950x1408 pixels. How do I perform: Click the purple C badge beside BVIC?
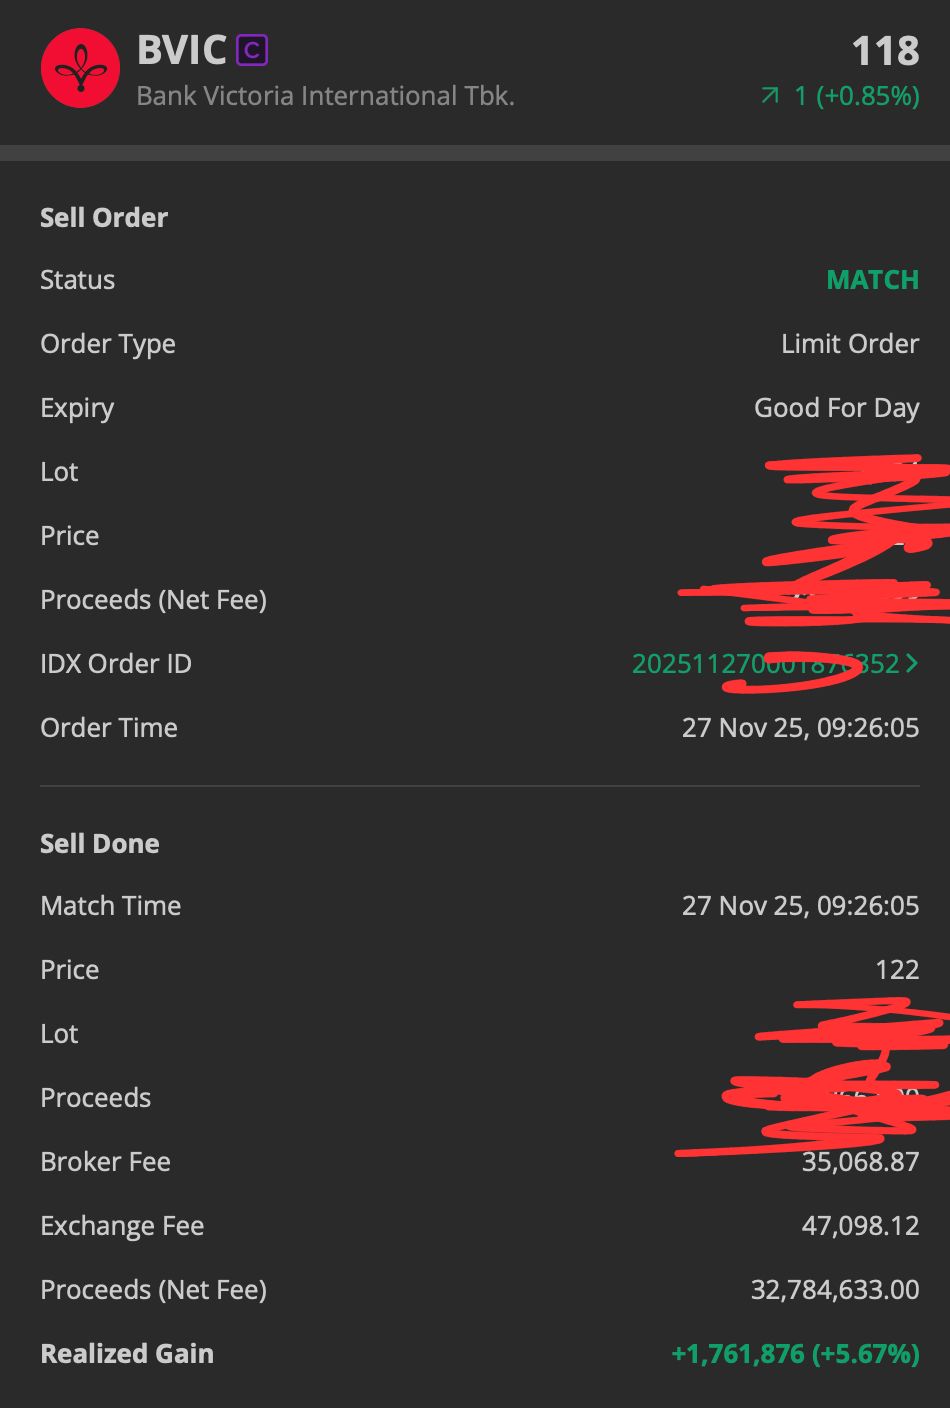252,50
